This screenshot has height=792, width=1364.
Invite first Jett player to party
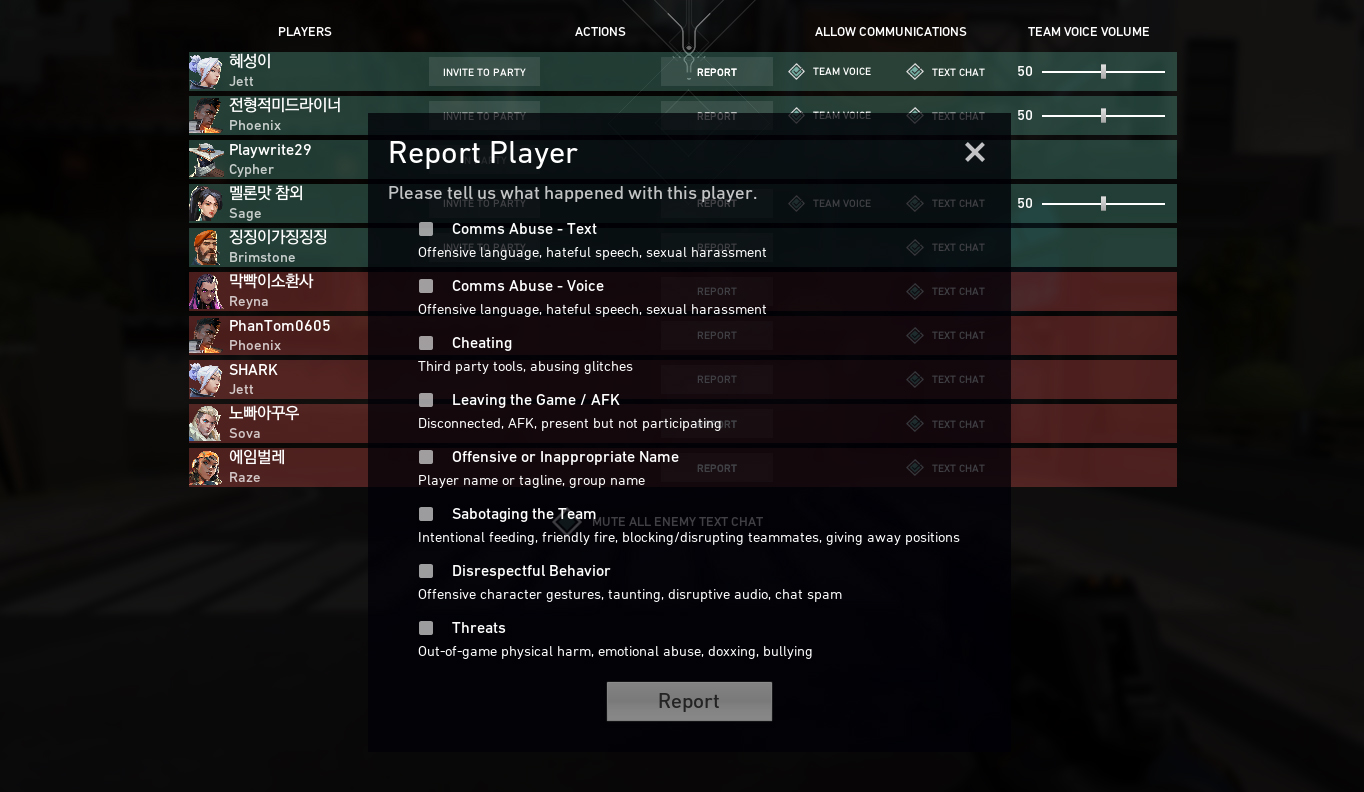484,72
